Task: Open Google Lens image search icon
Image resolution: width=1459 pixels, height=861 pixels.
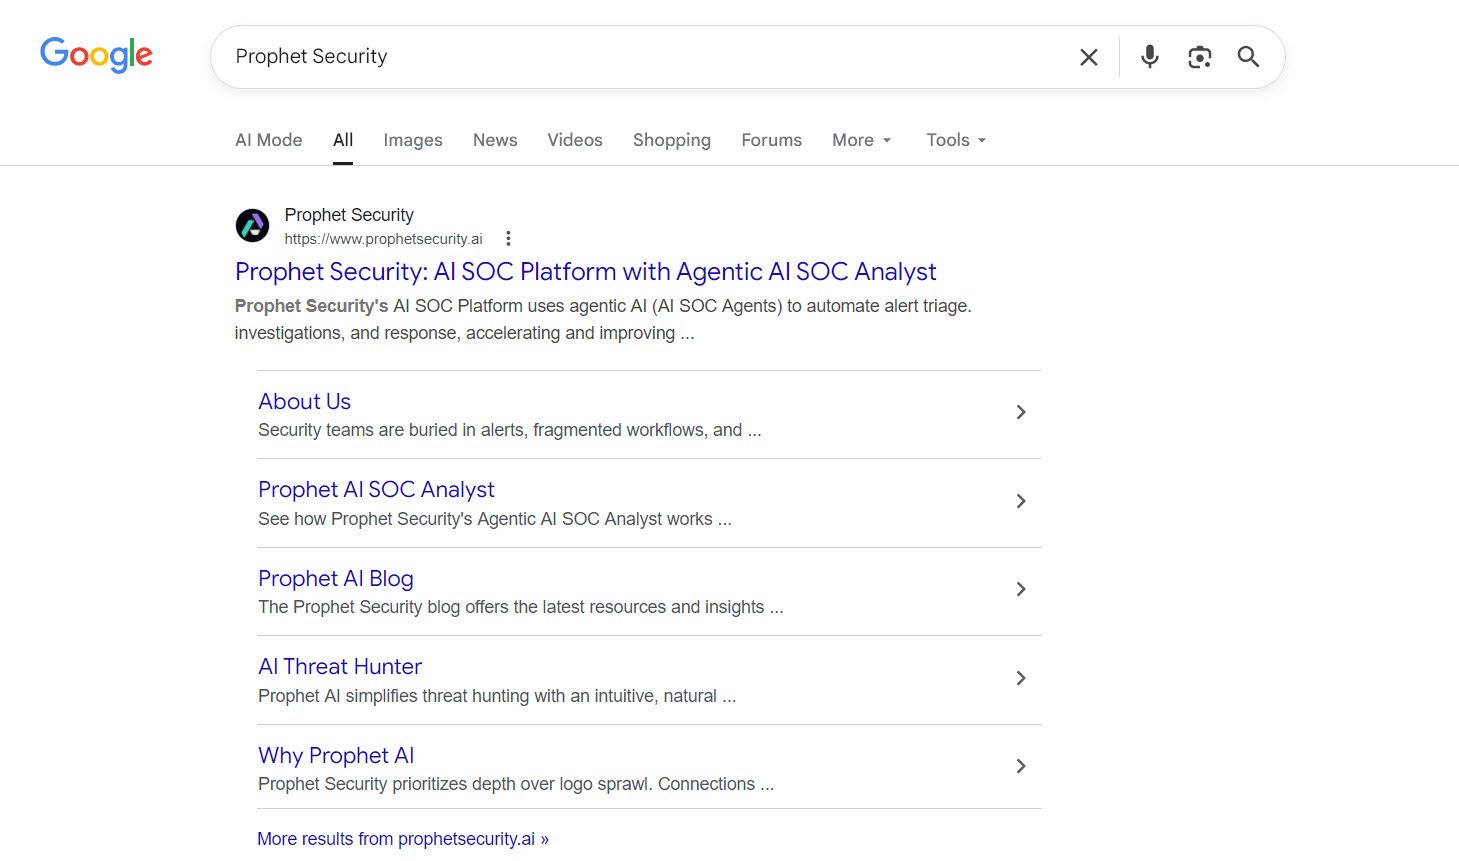Action: (1199, 57)
